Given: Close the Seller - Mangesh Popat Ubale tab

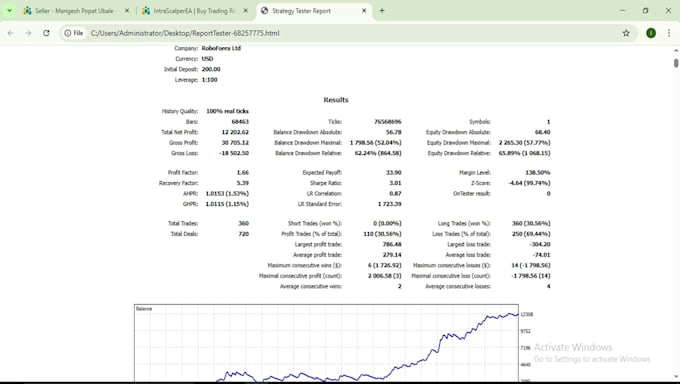Looking at the screenshot, I should (x=127, y=11).
